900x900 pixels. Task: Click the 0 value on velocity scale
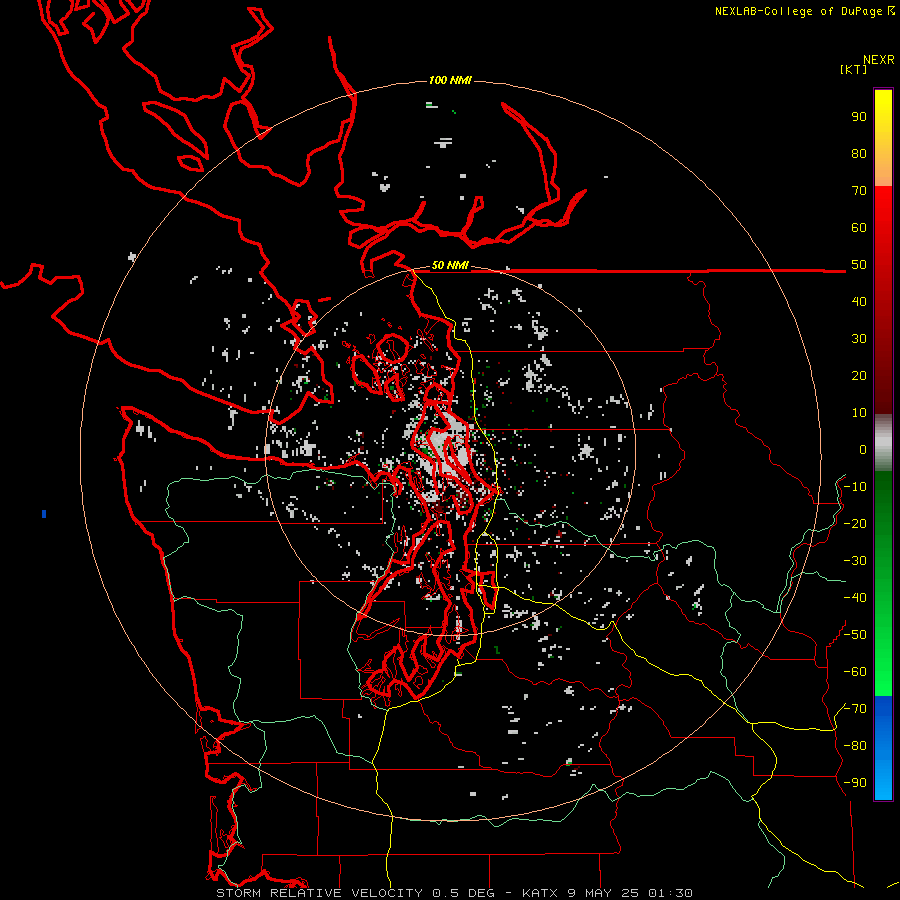tap(863, 450)
